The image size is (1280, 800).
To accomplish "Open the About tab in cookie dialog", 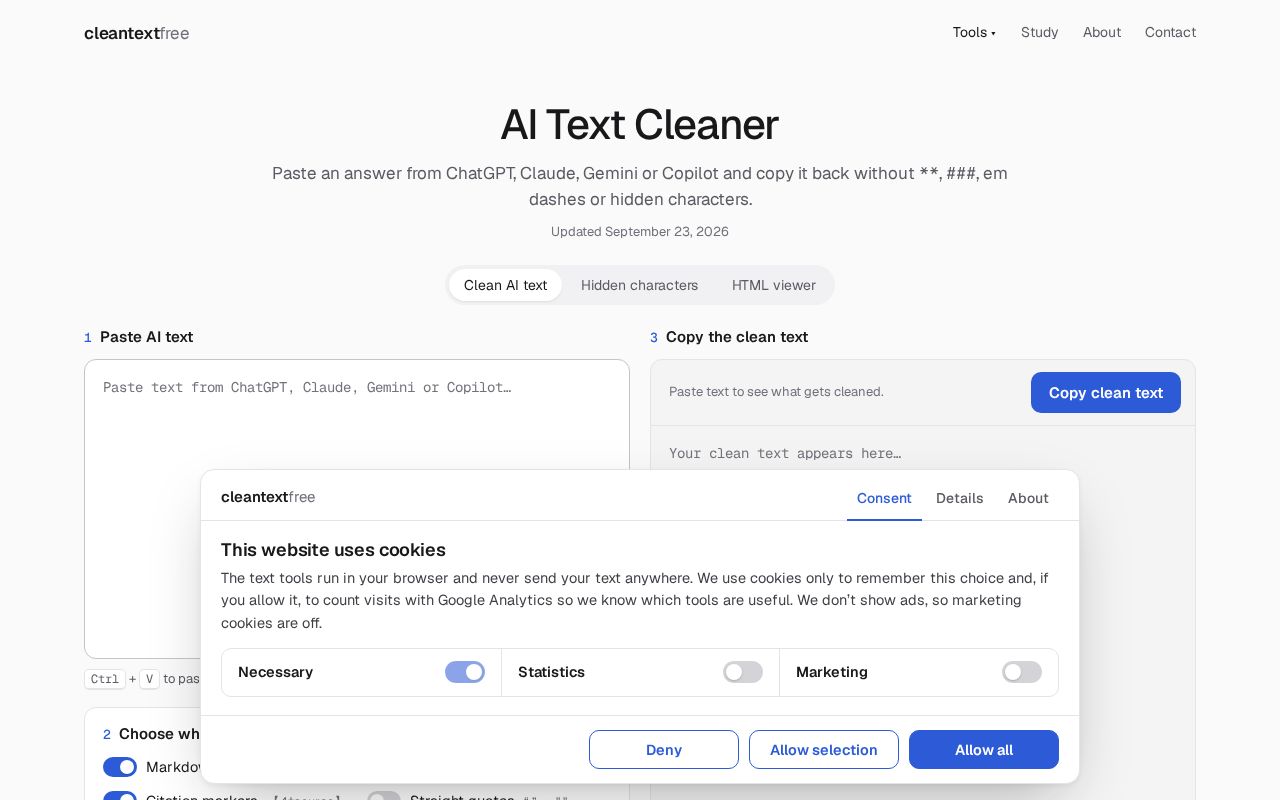I will coord(1028,498).
